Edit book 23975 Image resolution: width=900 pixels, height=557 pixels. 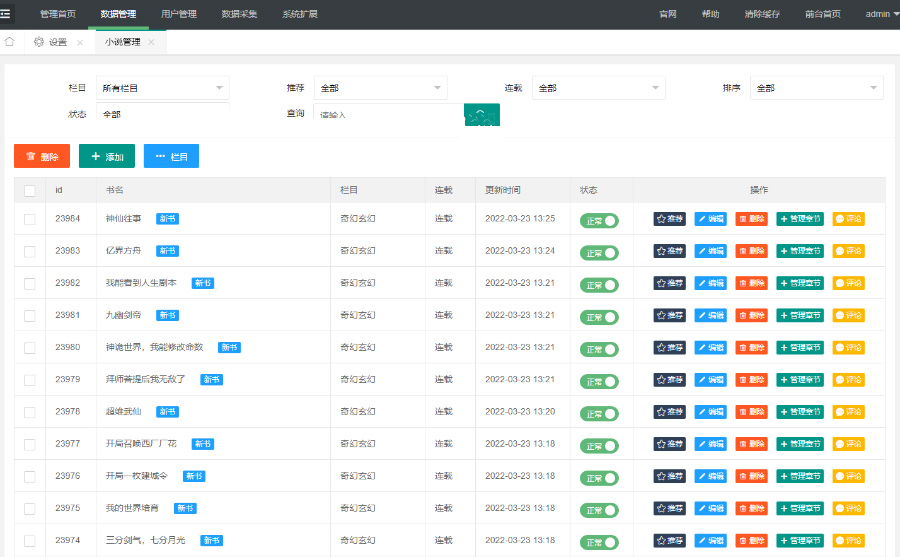(x=711, y=508)
